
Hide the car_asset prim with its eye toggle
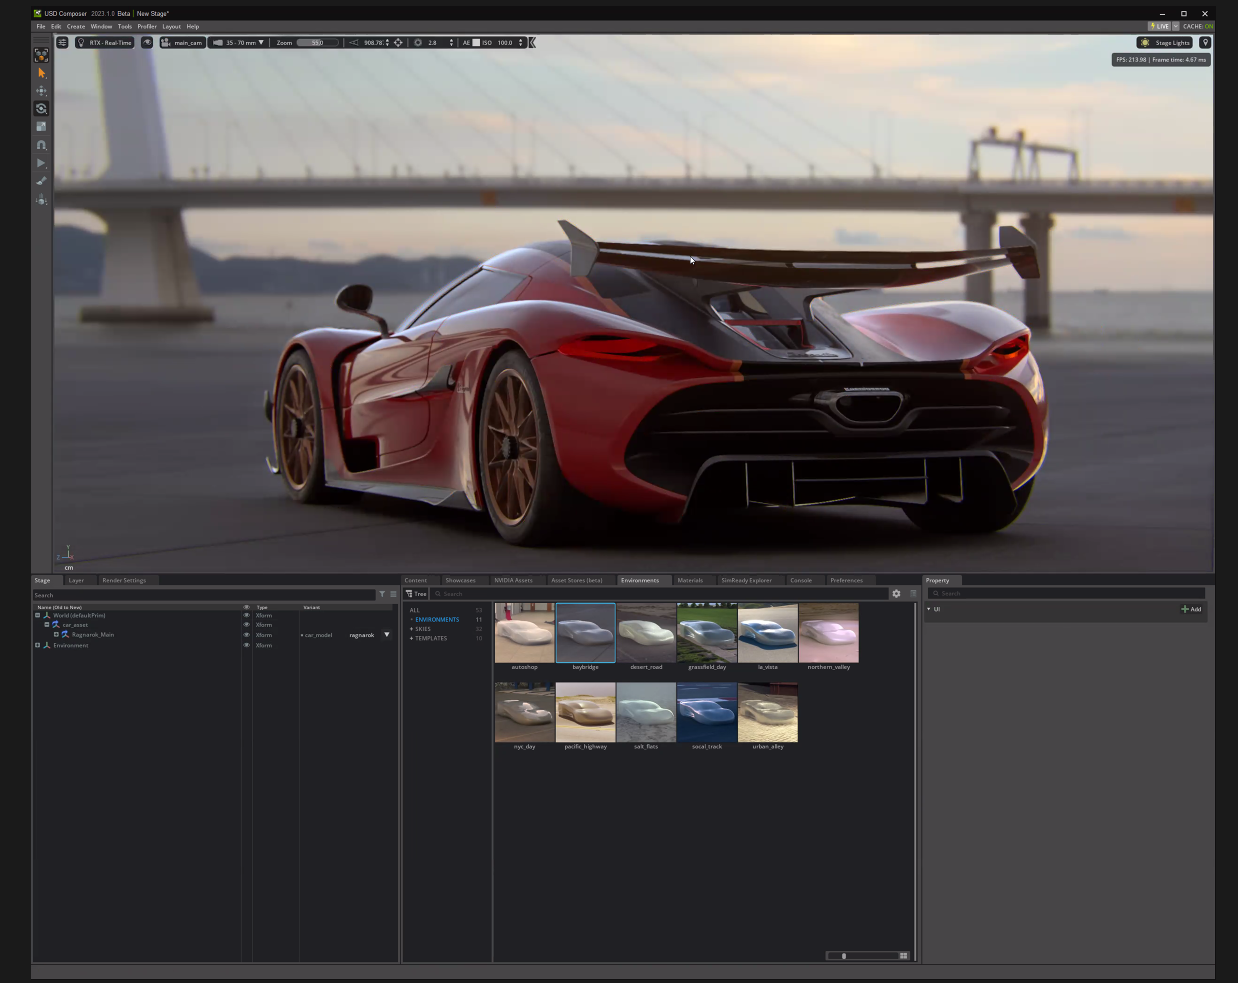246,624
